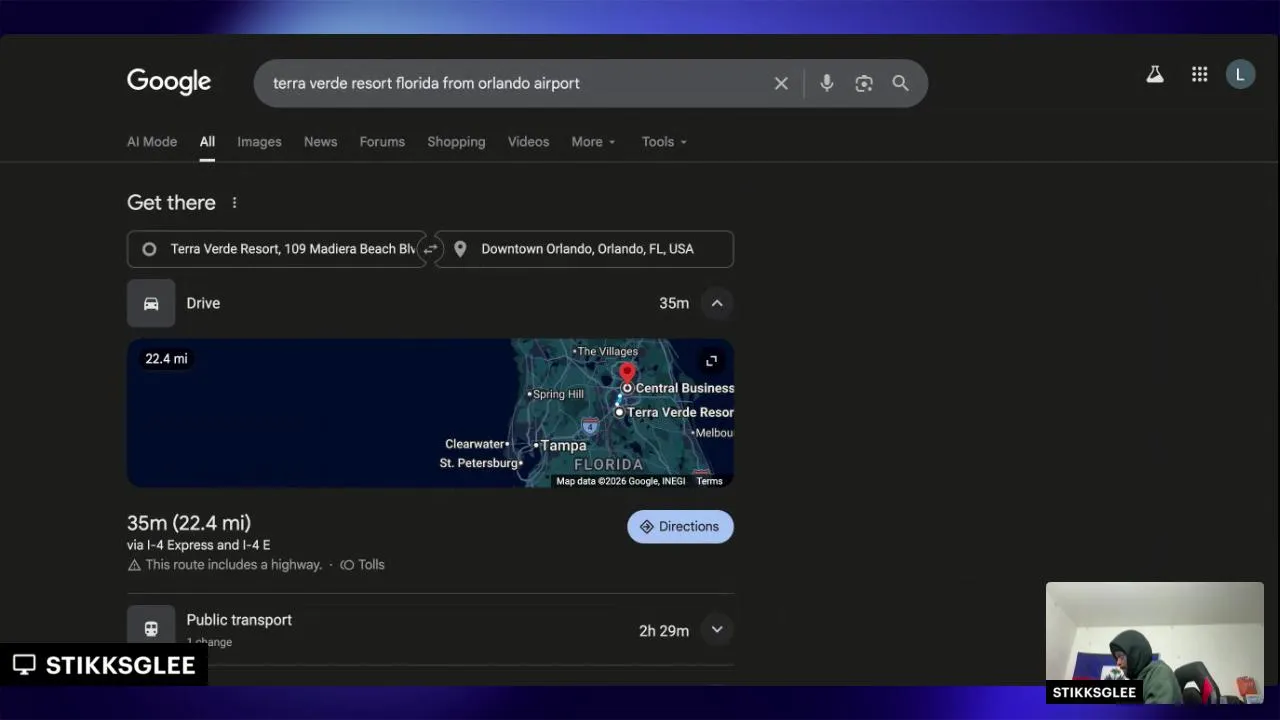Open Search Labs flask icon
1280x720 pixels.
click(1155, 74)
